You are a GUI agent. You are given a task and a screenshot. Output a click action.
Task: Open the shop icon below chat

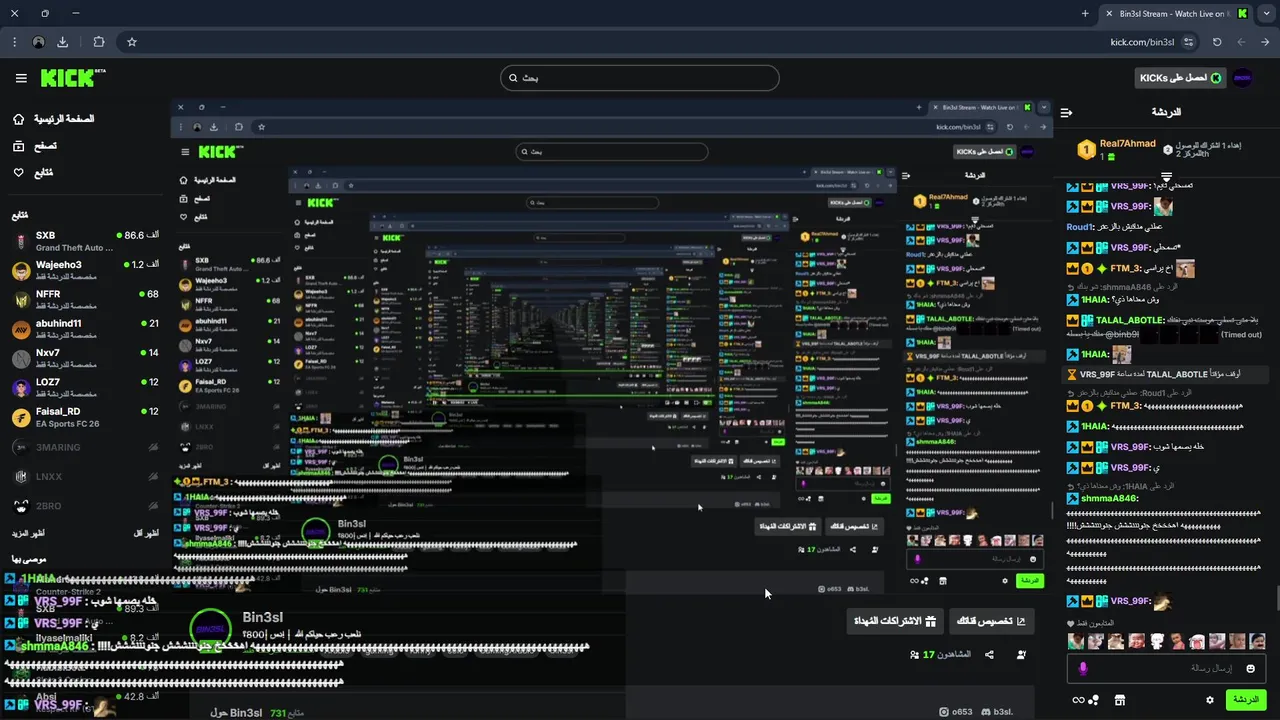click(1120, 700)
